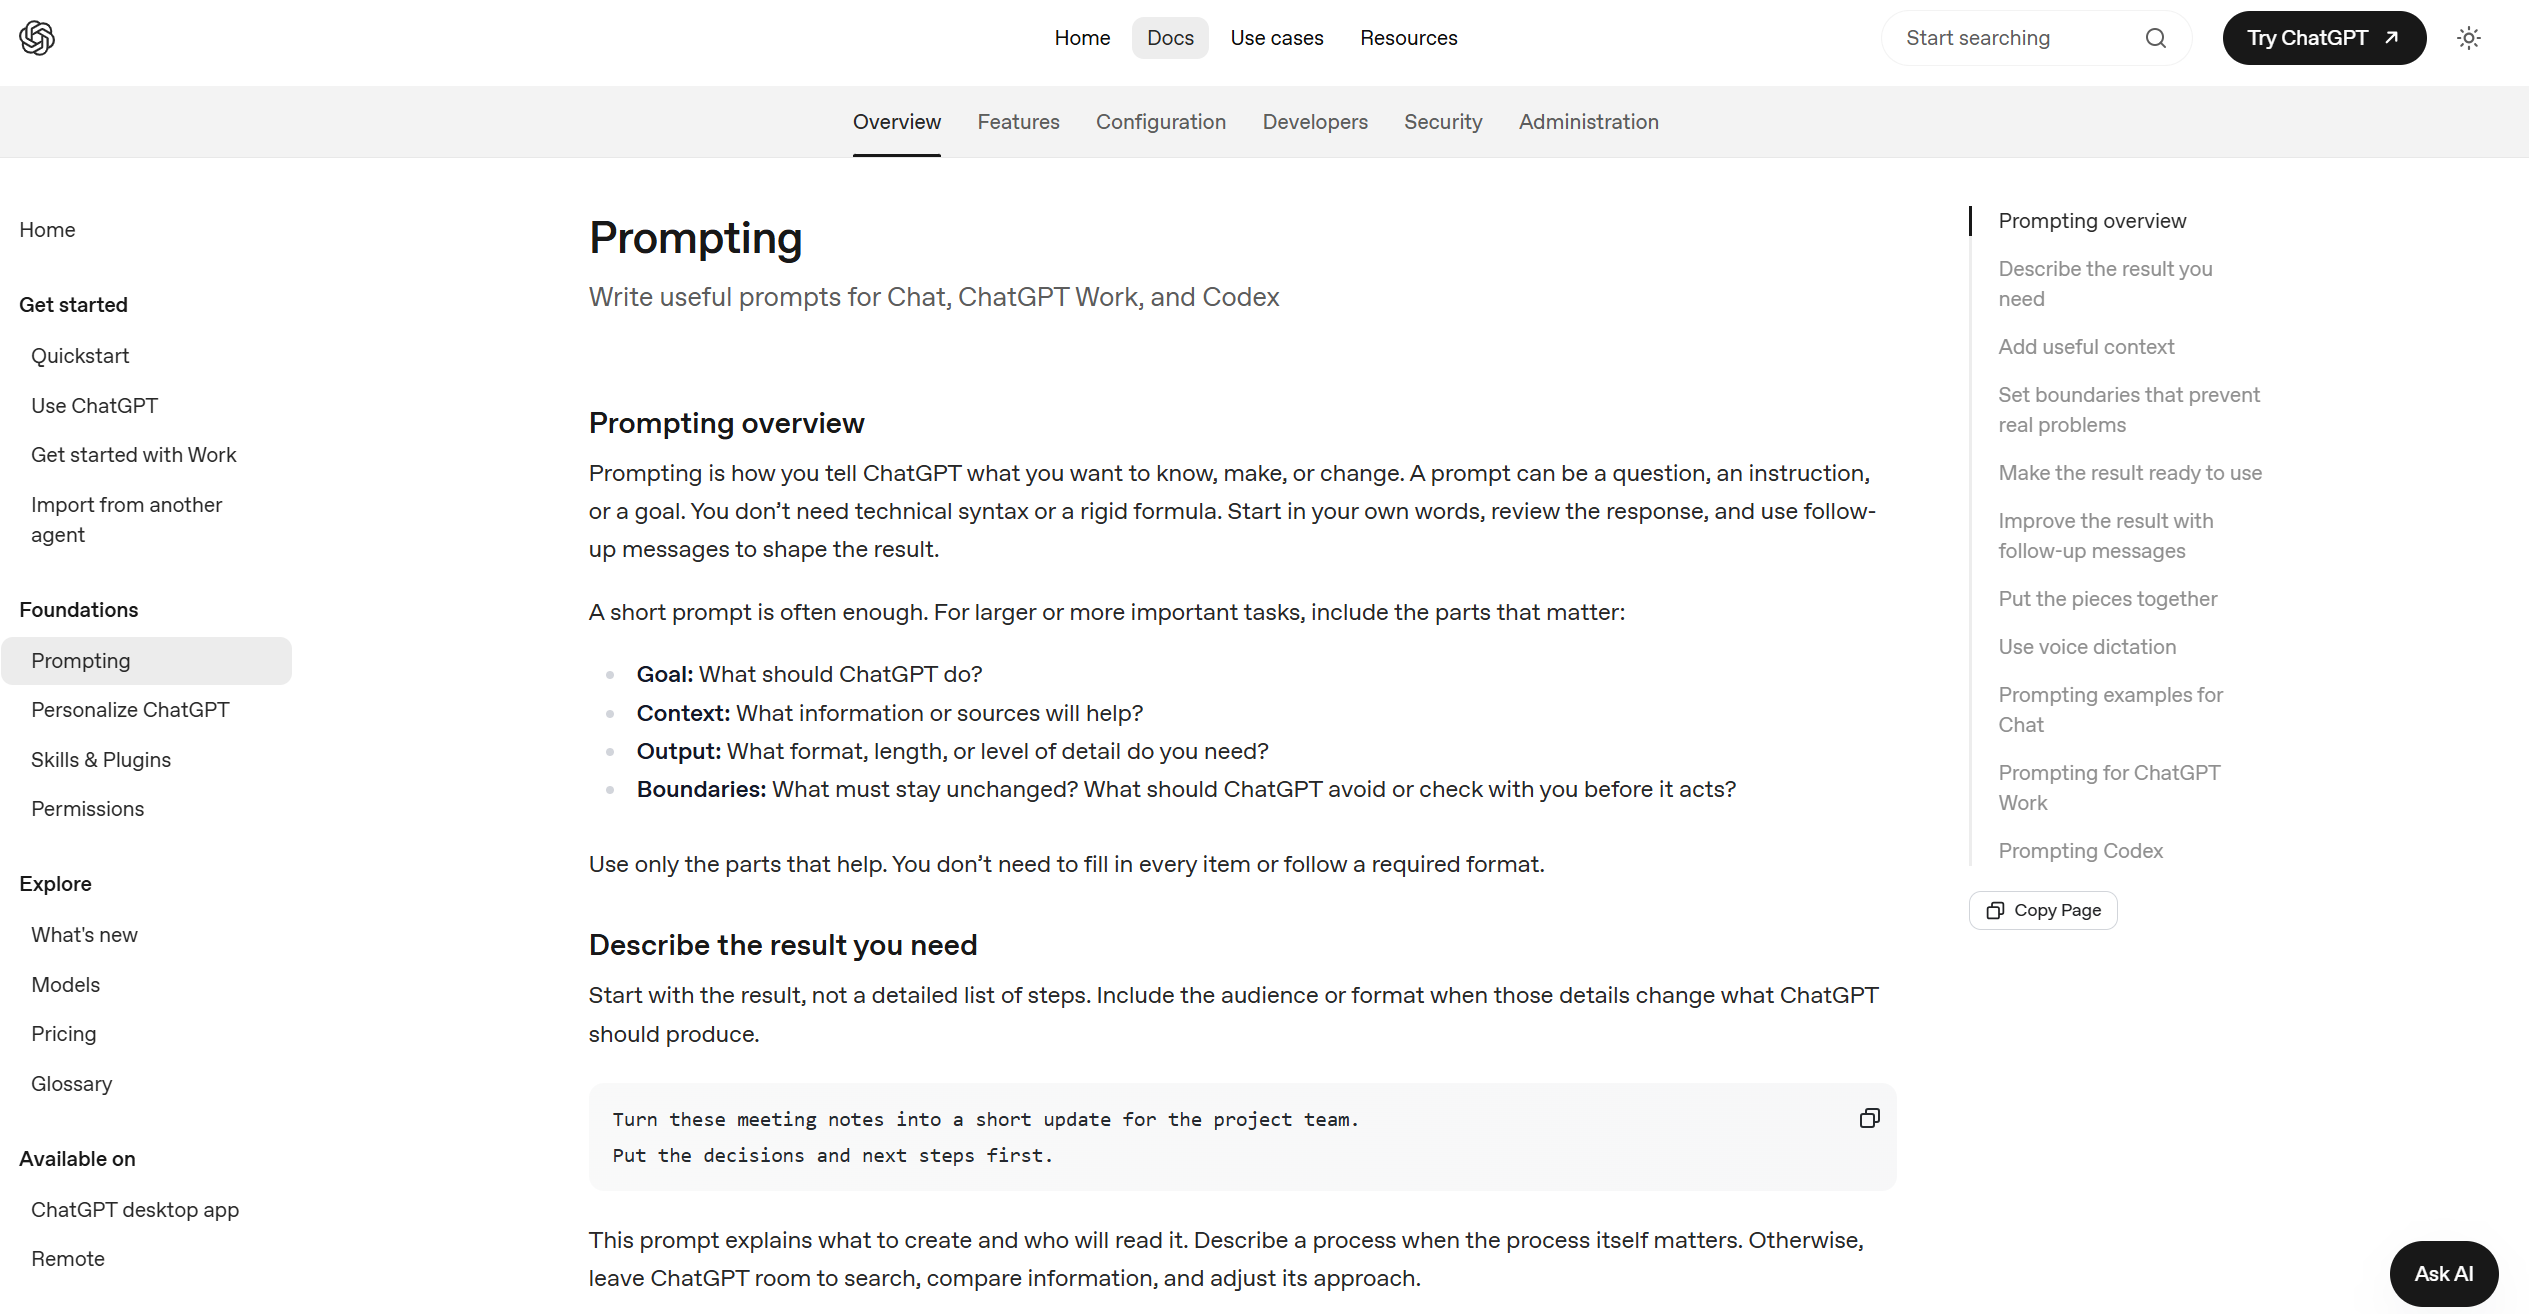Viewport: 2530px width, 1314px height.
Task: Click the search magnifier icon
Action: coord(2155,38)
